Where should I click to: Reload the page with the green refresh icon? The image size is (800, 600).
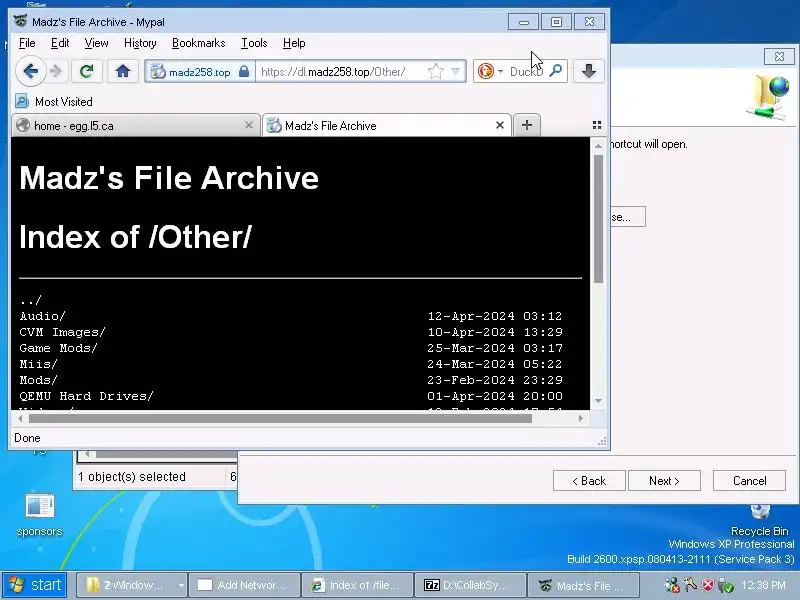[86, 71]
